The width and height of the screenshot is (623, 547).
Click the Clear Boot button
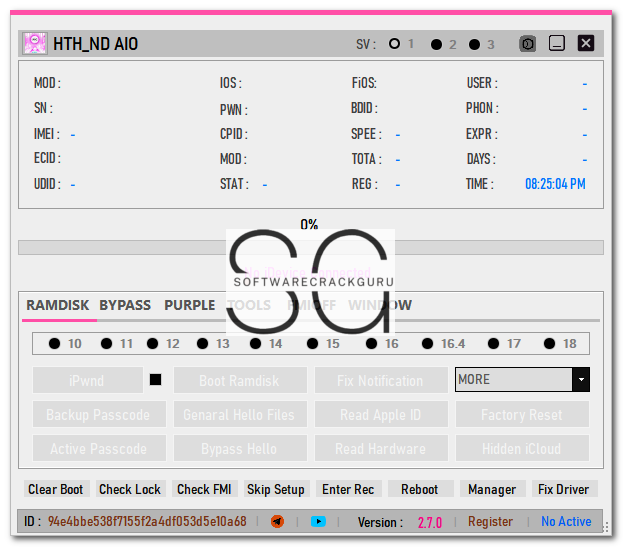coord(56,489)
